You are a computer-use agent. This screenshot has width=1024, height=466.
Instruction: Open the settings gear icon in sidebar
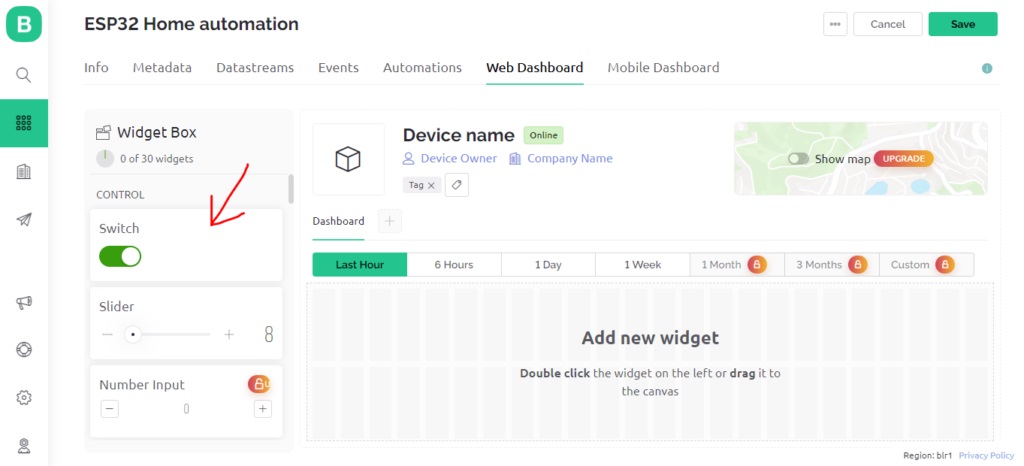coord(24,397)
